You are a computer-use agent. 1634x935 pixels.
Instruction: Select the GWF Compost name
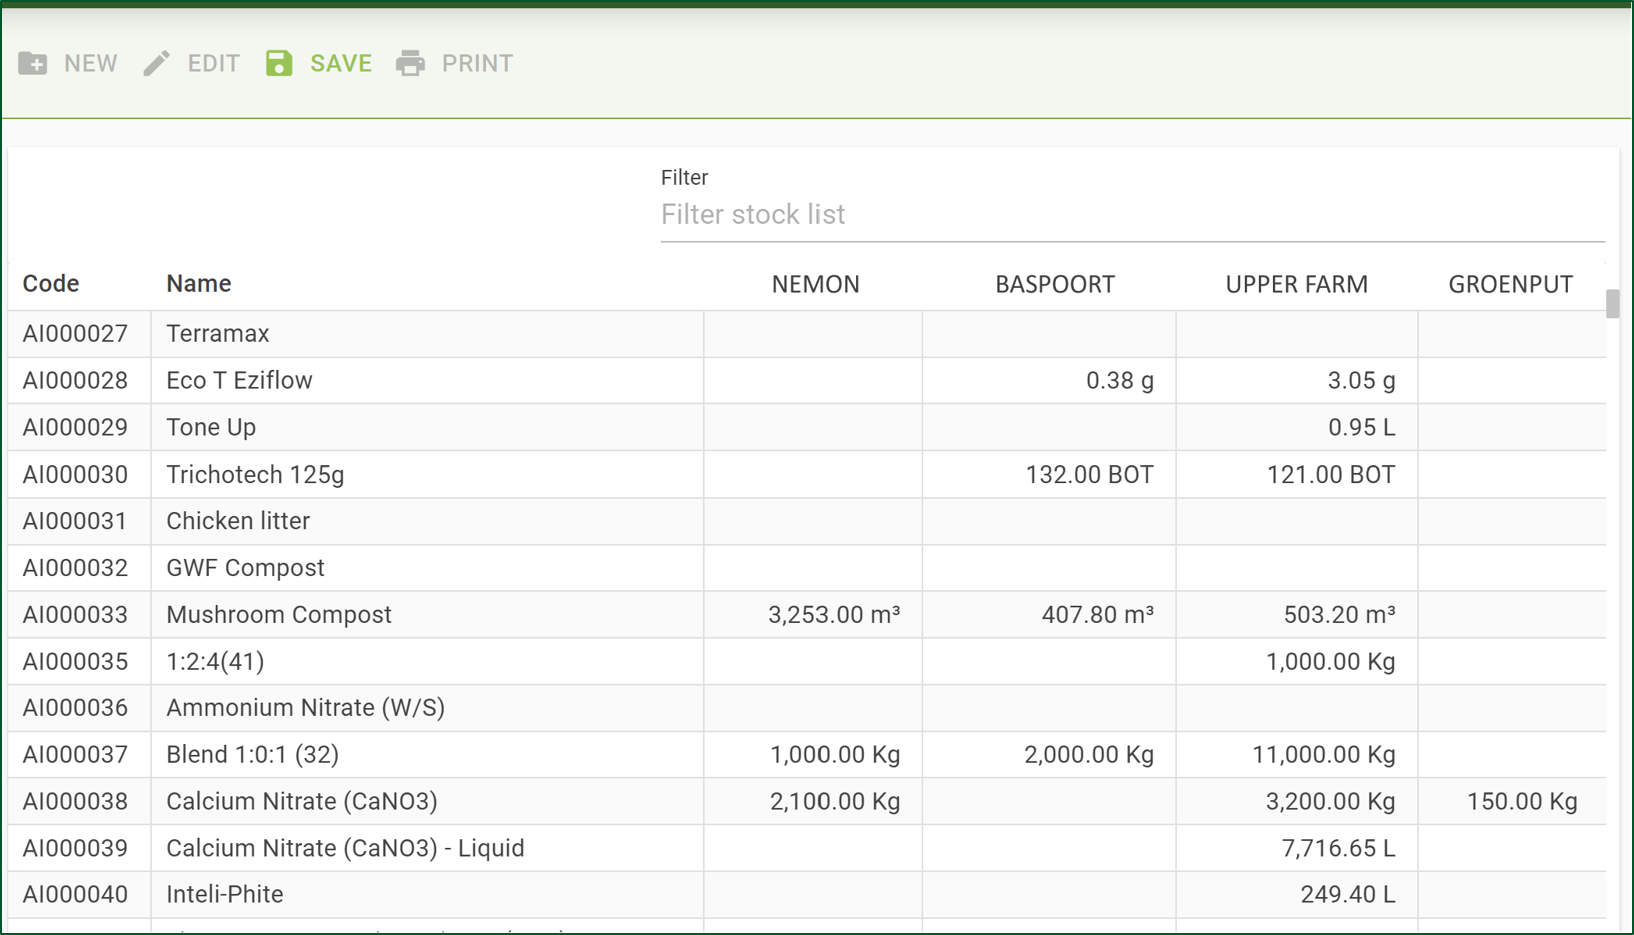point(245,568)
